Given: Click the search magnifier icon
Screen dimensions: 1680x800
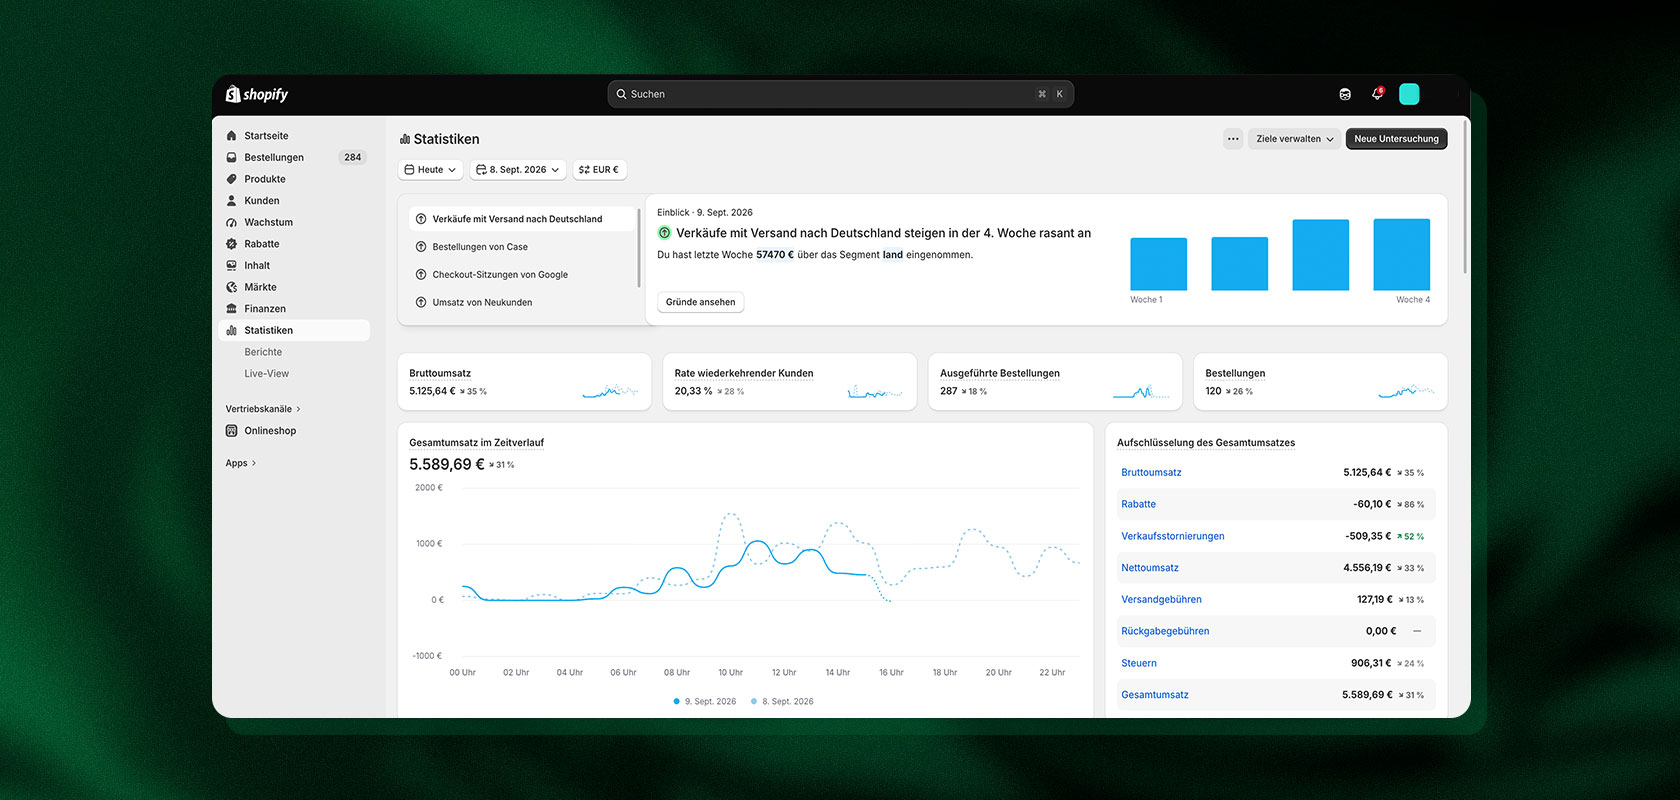Looking at the screenshot, I should click(621, 94).
